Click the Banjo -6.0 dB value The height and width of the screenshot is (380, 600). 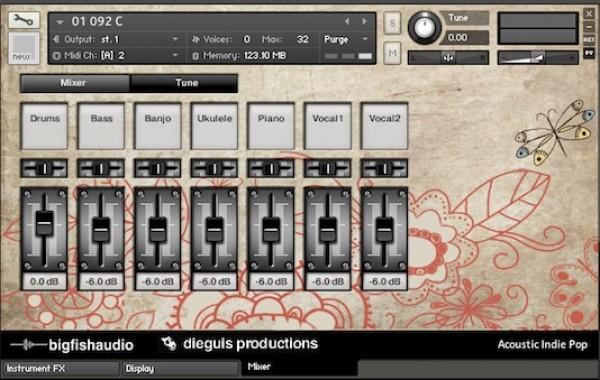[158, 282]
